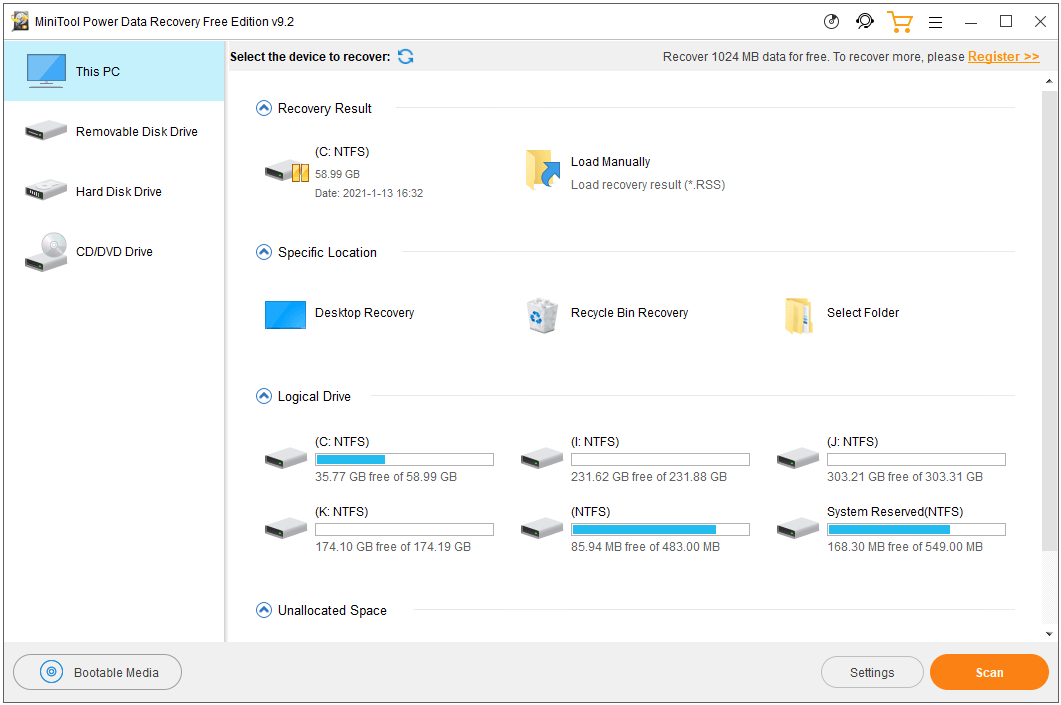This screenshot has width=1061, height=705.
Task: Select the Removable Disk Drive category
Action: pyautogui.click(x=136, y=131)
